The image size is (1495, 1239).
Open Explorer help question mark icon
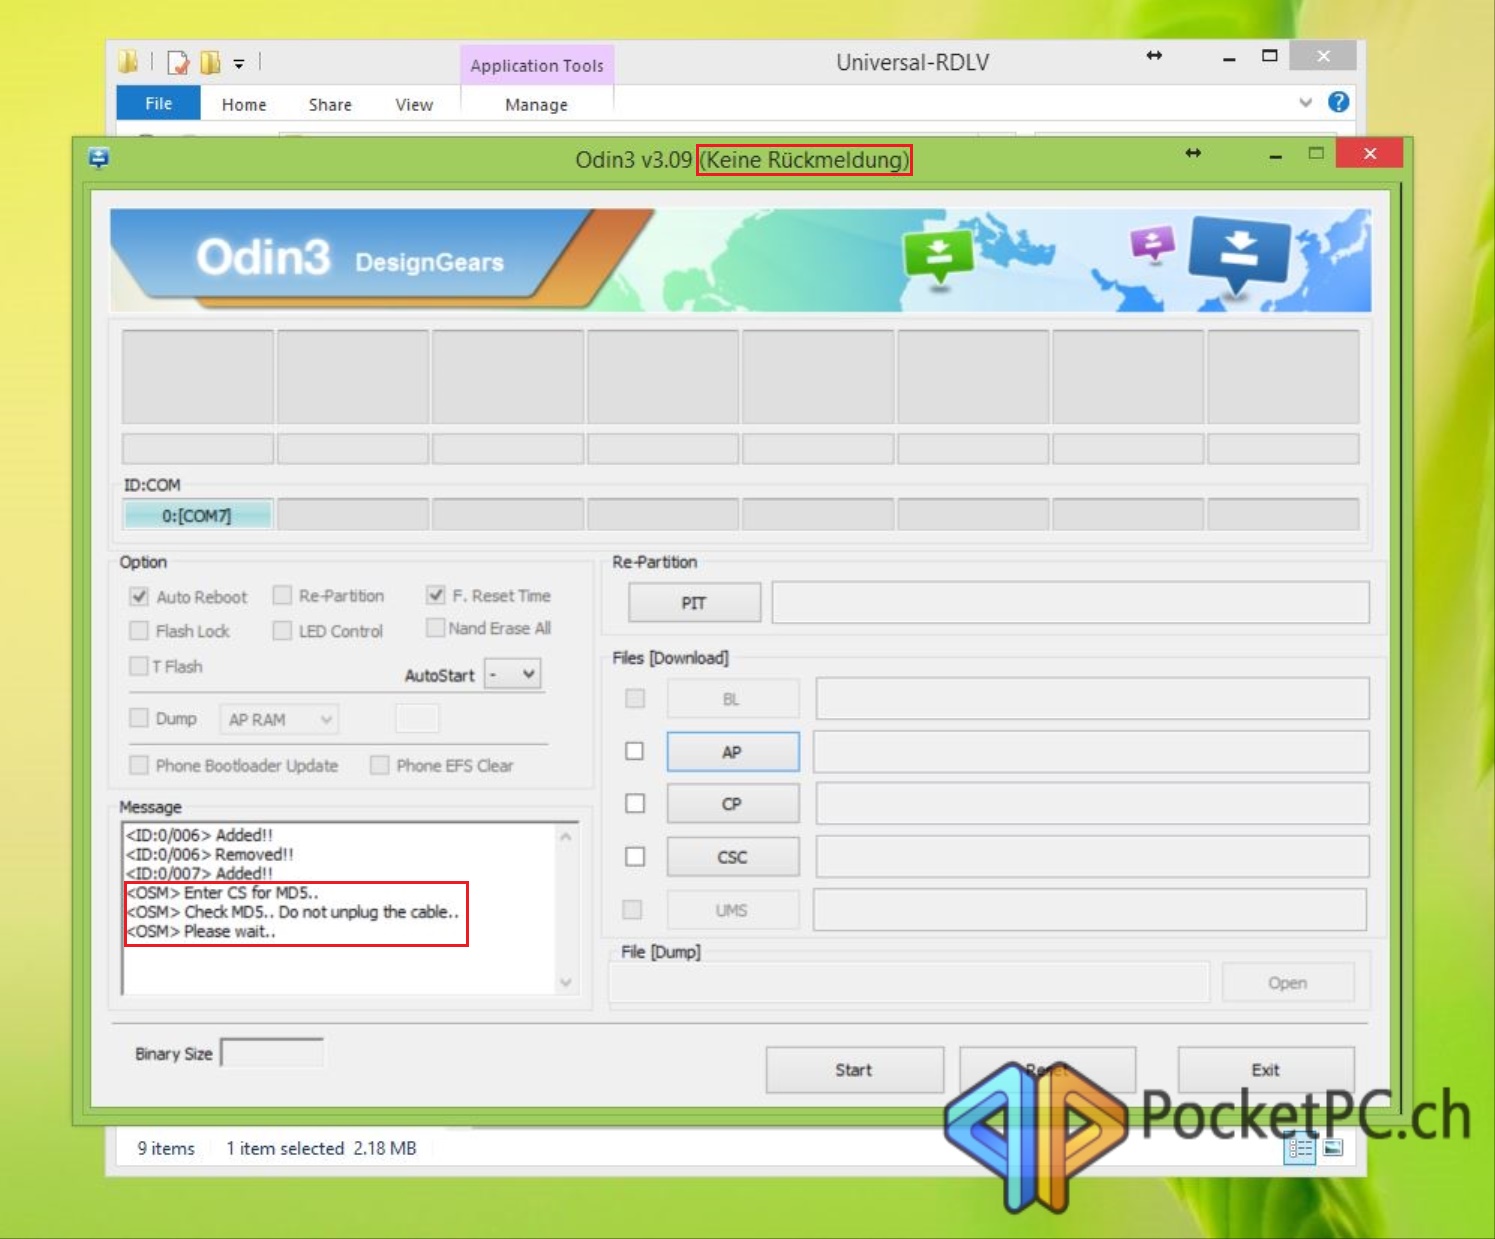click(x=1338, y=102)
